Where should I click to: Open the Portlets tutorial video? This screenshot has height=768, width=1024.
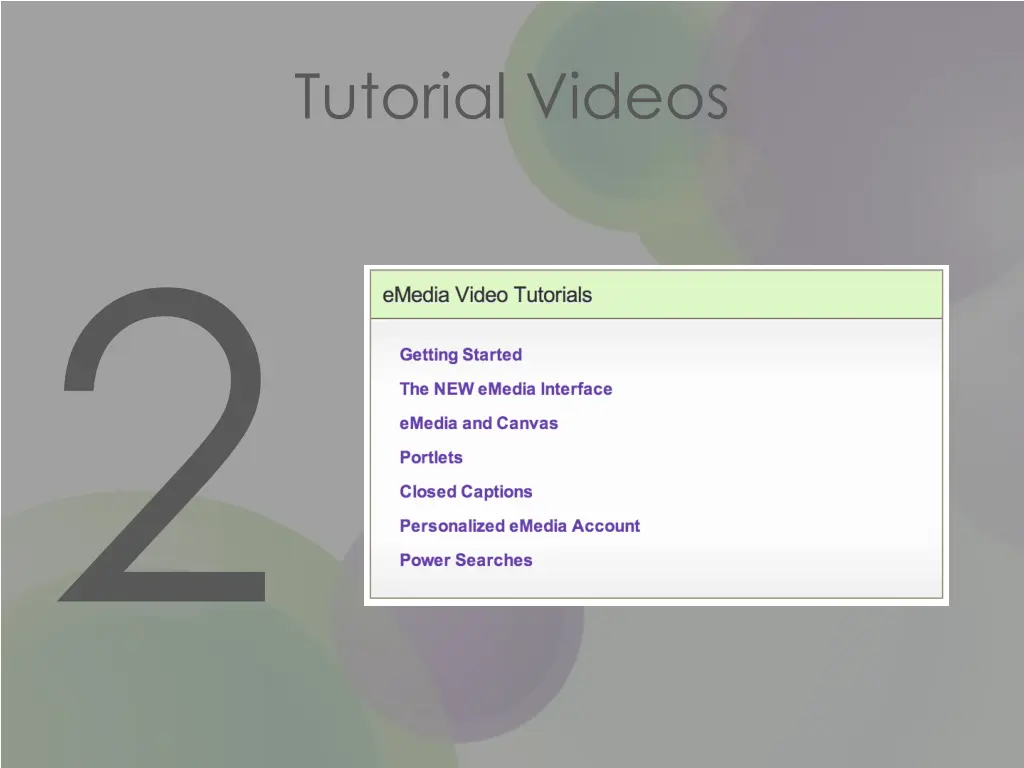pyautogui.click(x=430, y=457)
